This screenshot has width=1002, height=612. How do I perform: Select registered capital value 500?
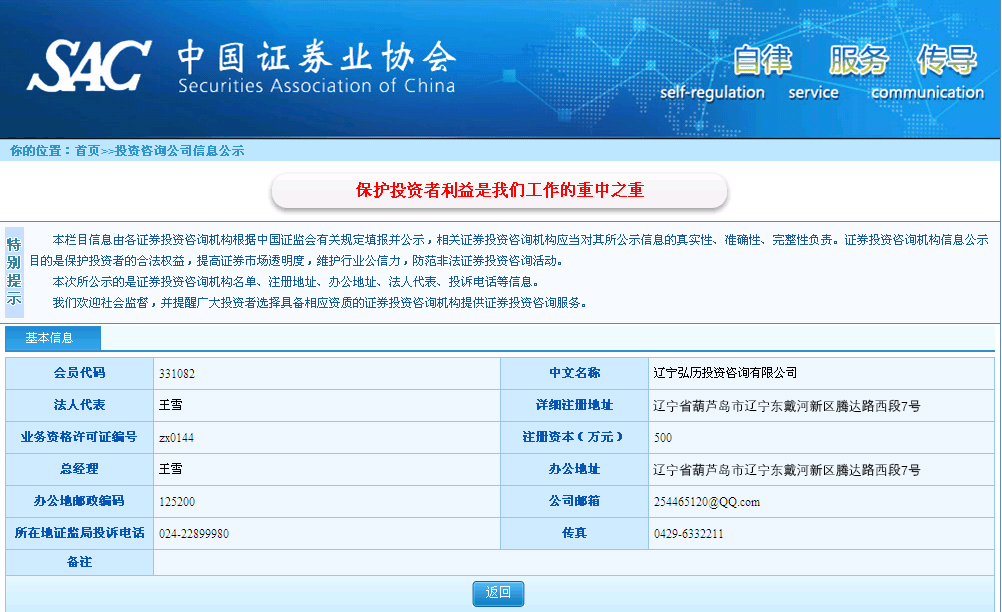tap(663, 438)
